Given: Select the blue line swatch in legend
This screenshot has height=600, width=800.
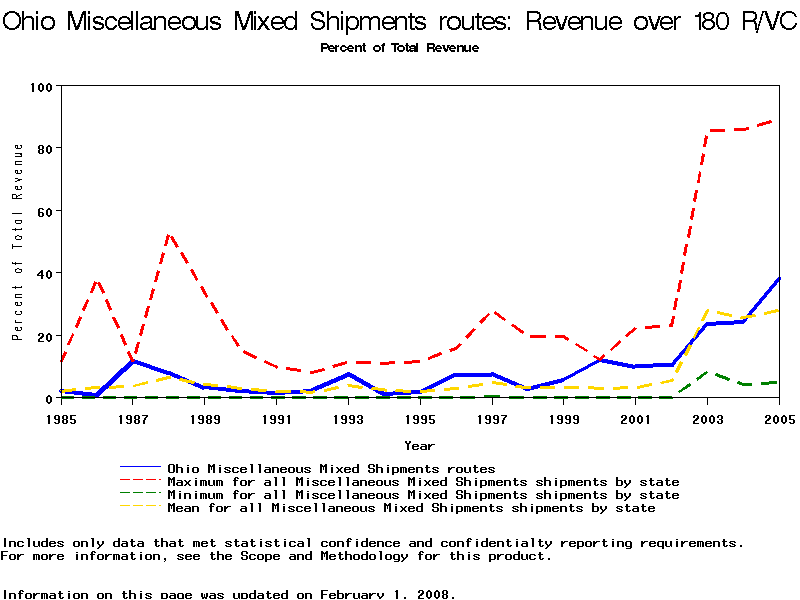Looking at the screenshot, I should pyautogui.click(x=139, y=468).
